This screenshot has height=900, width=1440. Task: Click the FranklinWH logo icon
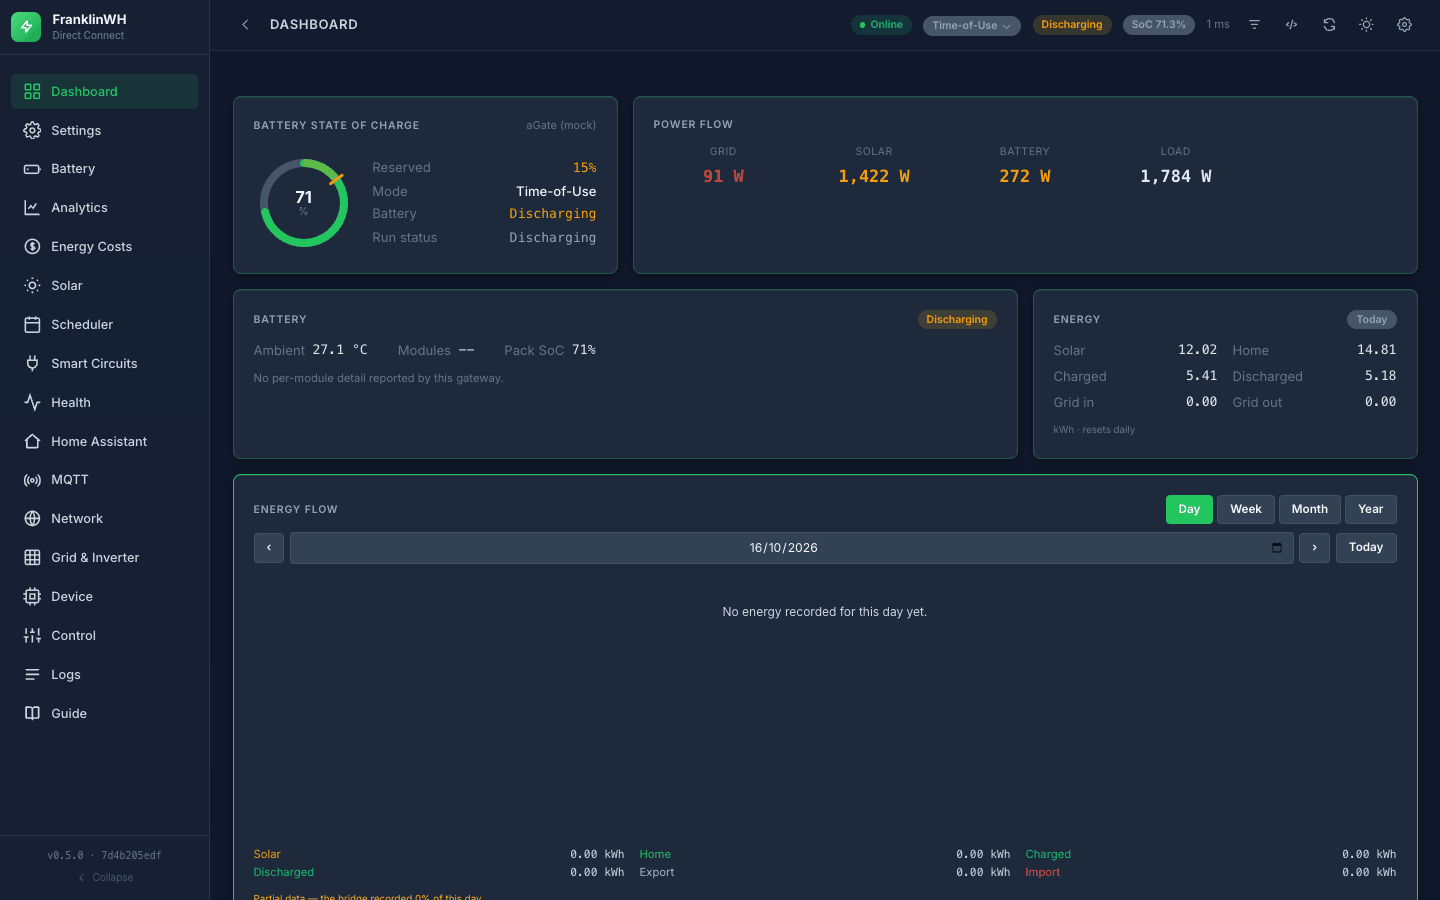(x=26, y=27)
